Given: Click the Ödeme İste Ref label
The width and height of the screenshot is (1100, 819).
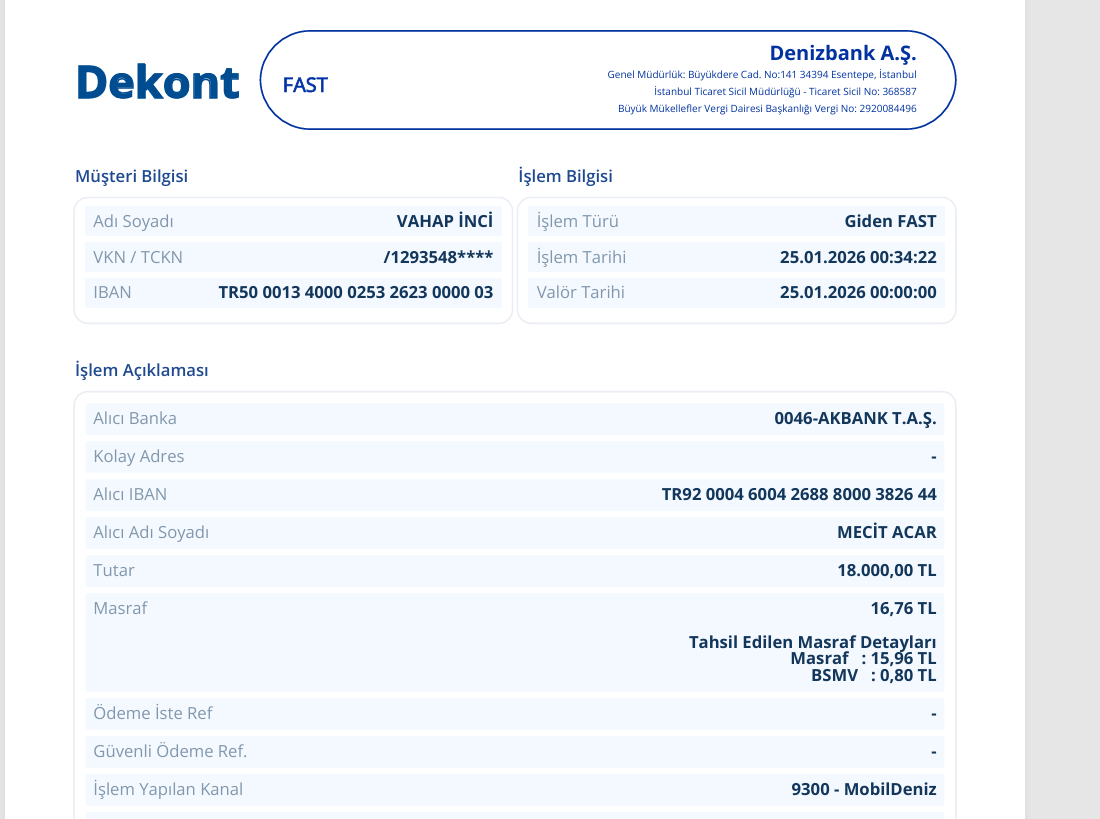Looking at the screenshot, I should tap(152, 713).
